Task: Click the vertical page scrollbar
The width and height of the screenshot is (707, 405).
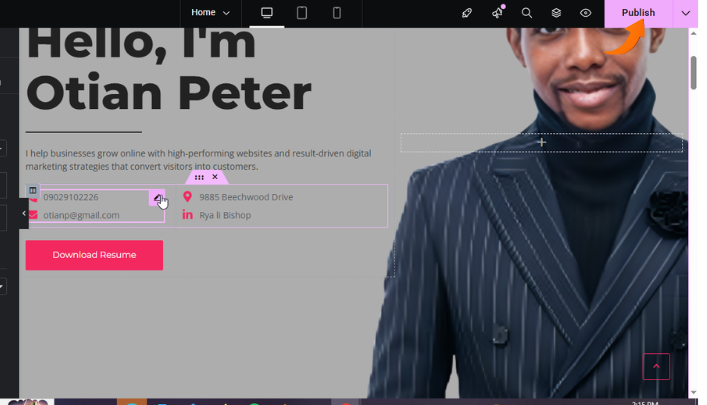Action: (694, 72)
